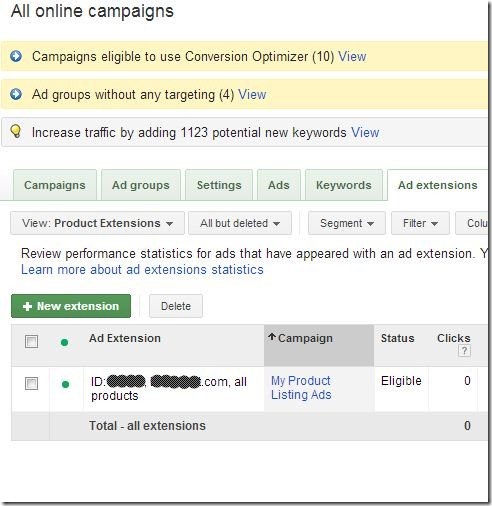Open the My Product Listing Ads campaign
This screenshot has height=506, width=492.
[x=301, y=388]
